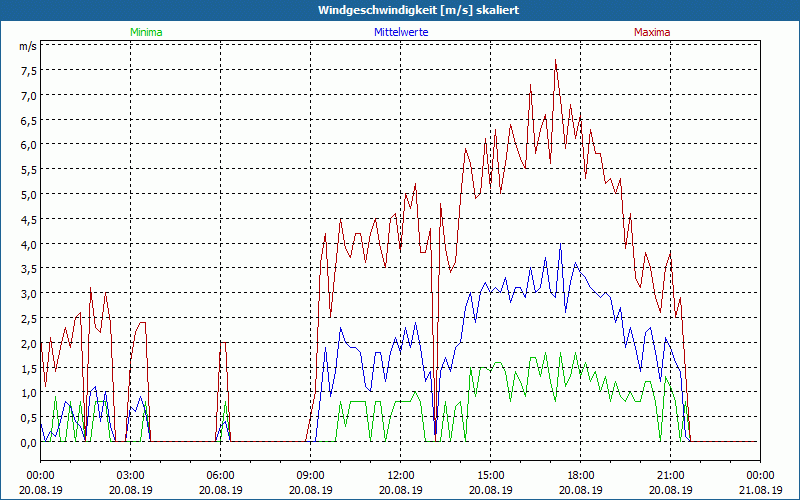Image resolution: width=800 pixels, height=500 pixels.
Task: Click the "20.08.19" date under 12:00
Action: click(401, 490)
